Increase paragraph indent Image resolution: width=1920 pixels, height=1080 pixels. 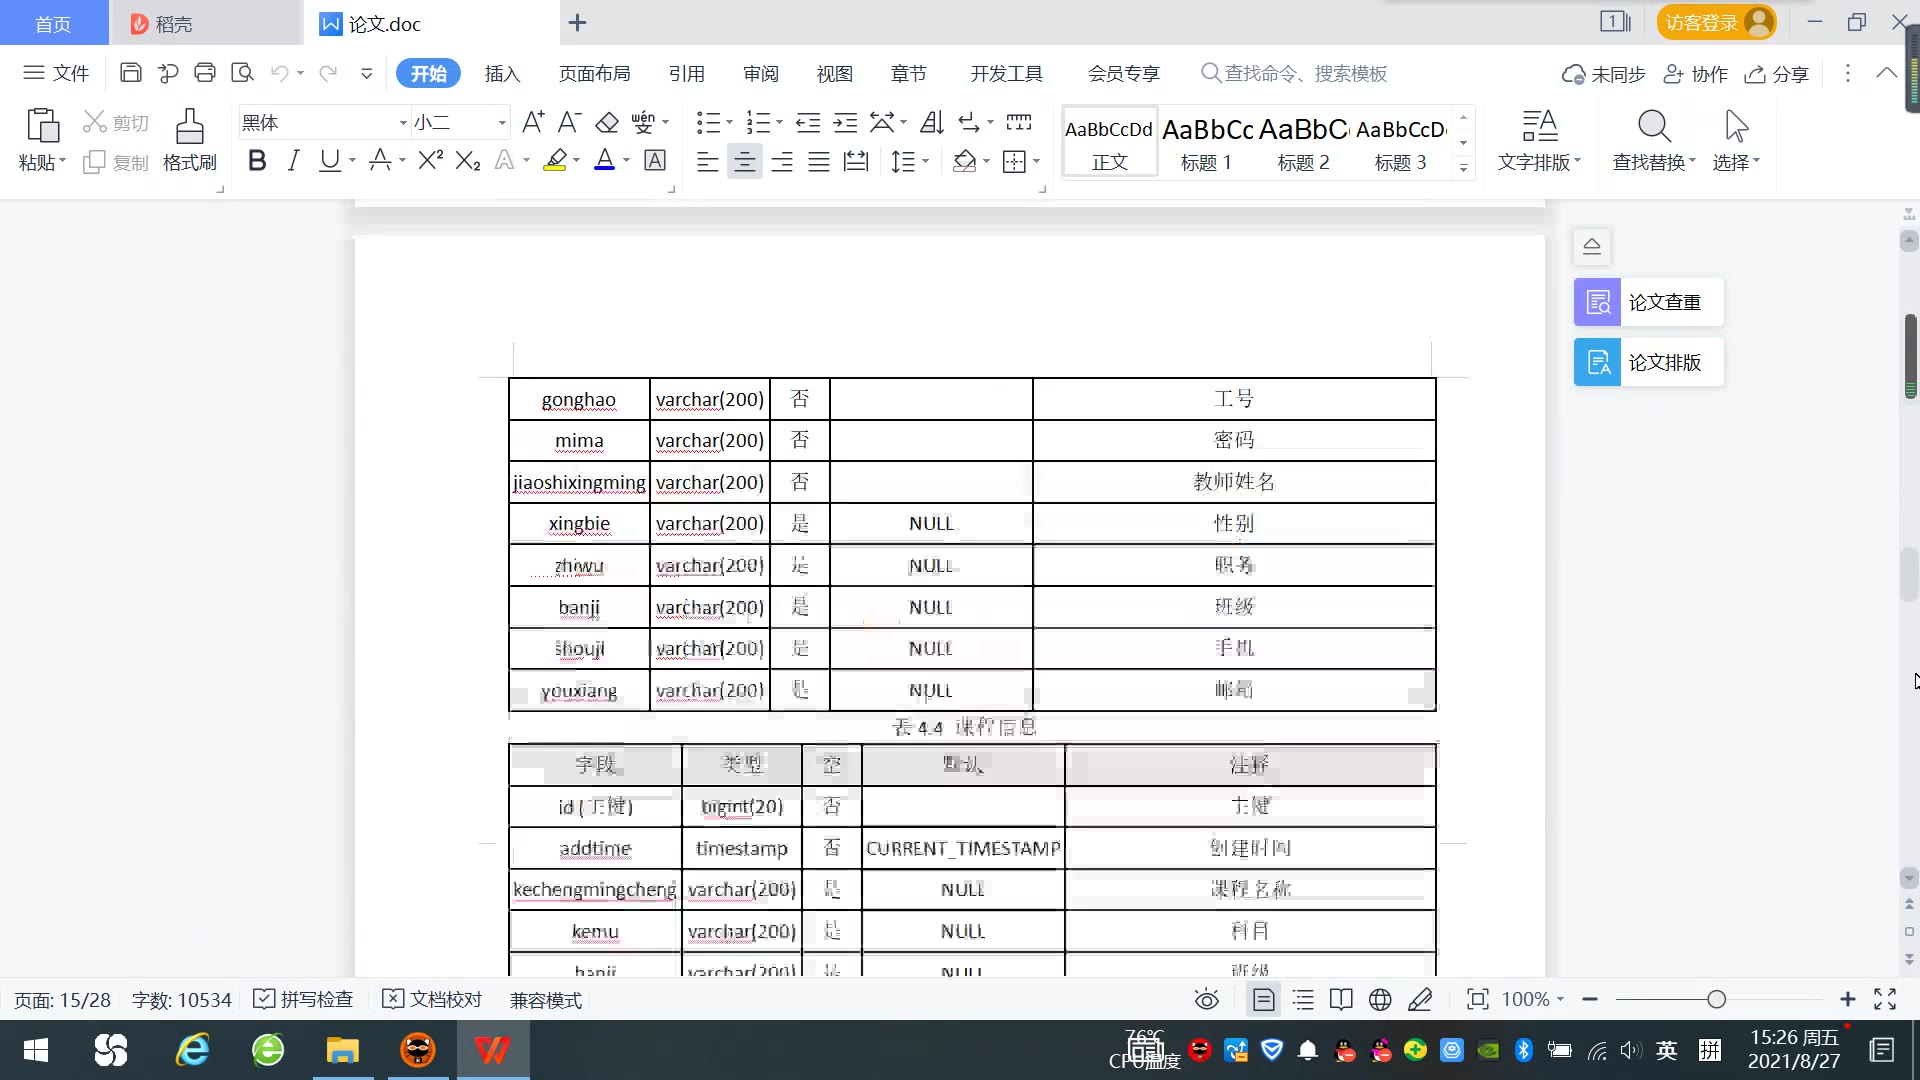[x=846, y=122]
